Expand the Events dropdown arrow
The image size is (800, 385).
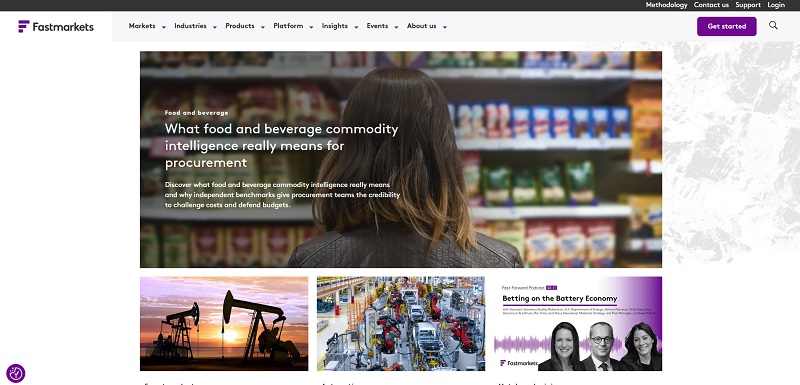[396, 27]
